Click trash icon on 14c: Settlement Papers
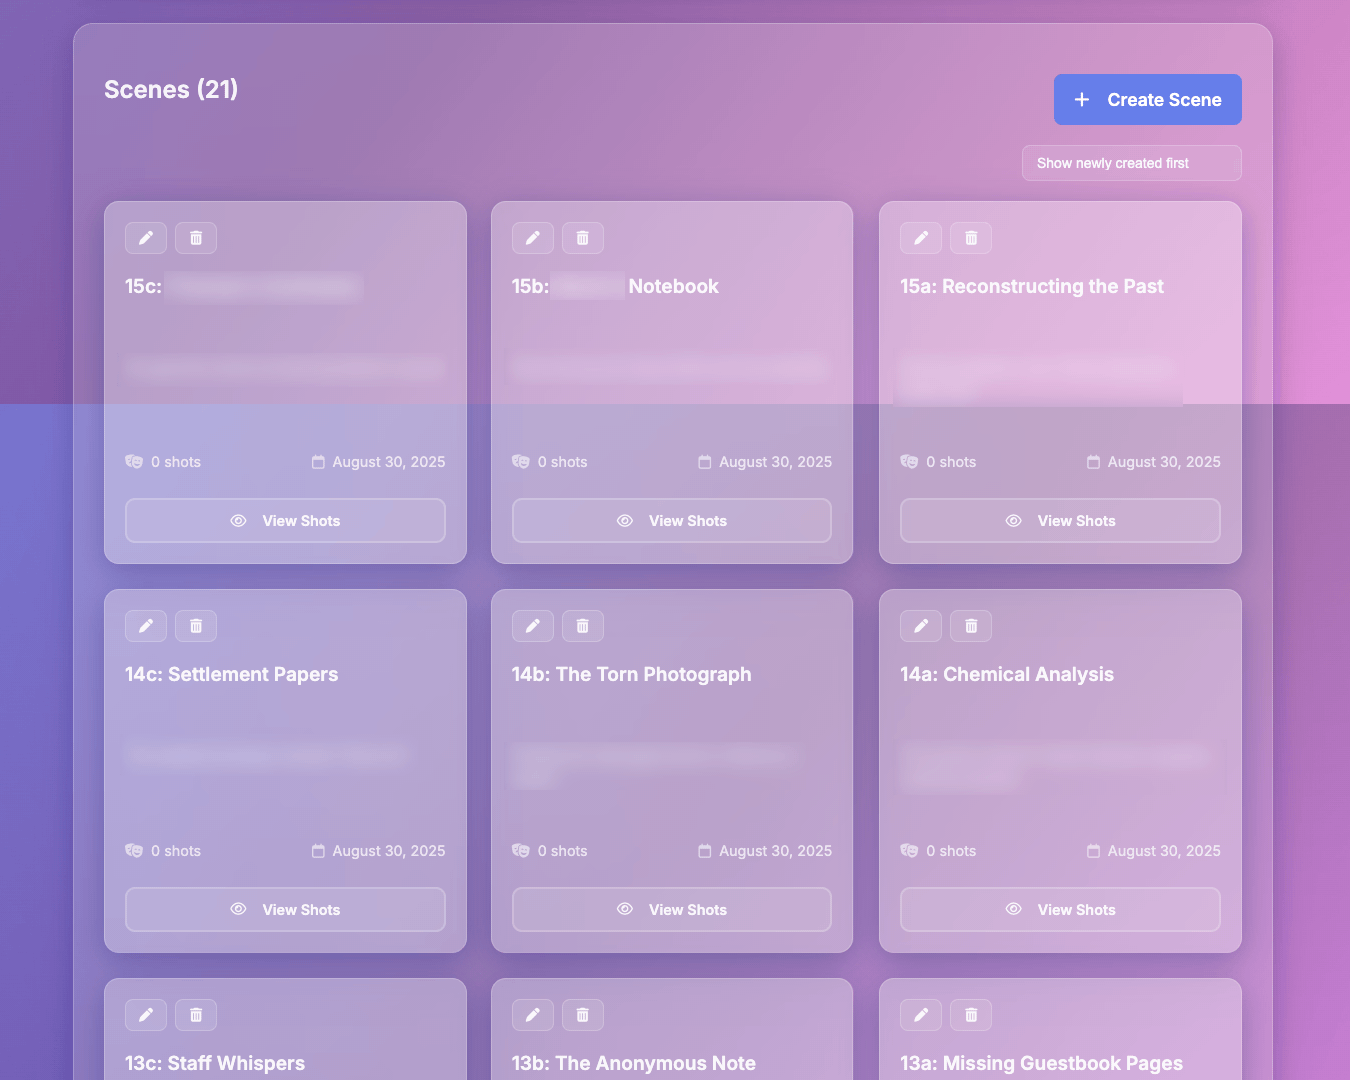Image resolution: width=1350 pixels, height=1080 pixels. coord(196,626)
